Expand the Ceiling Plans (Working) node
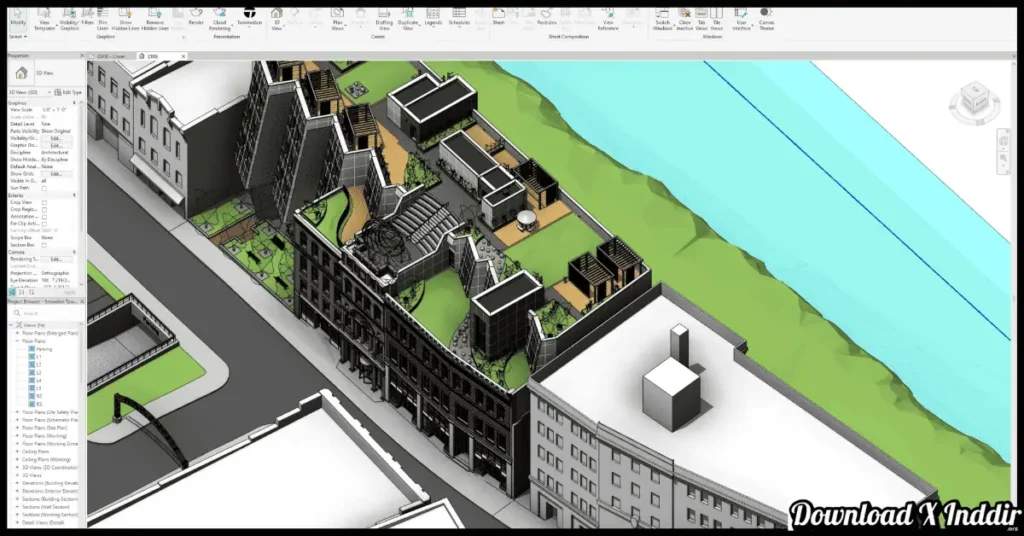The image size is (1024, 536). [x=18, y=460]
